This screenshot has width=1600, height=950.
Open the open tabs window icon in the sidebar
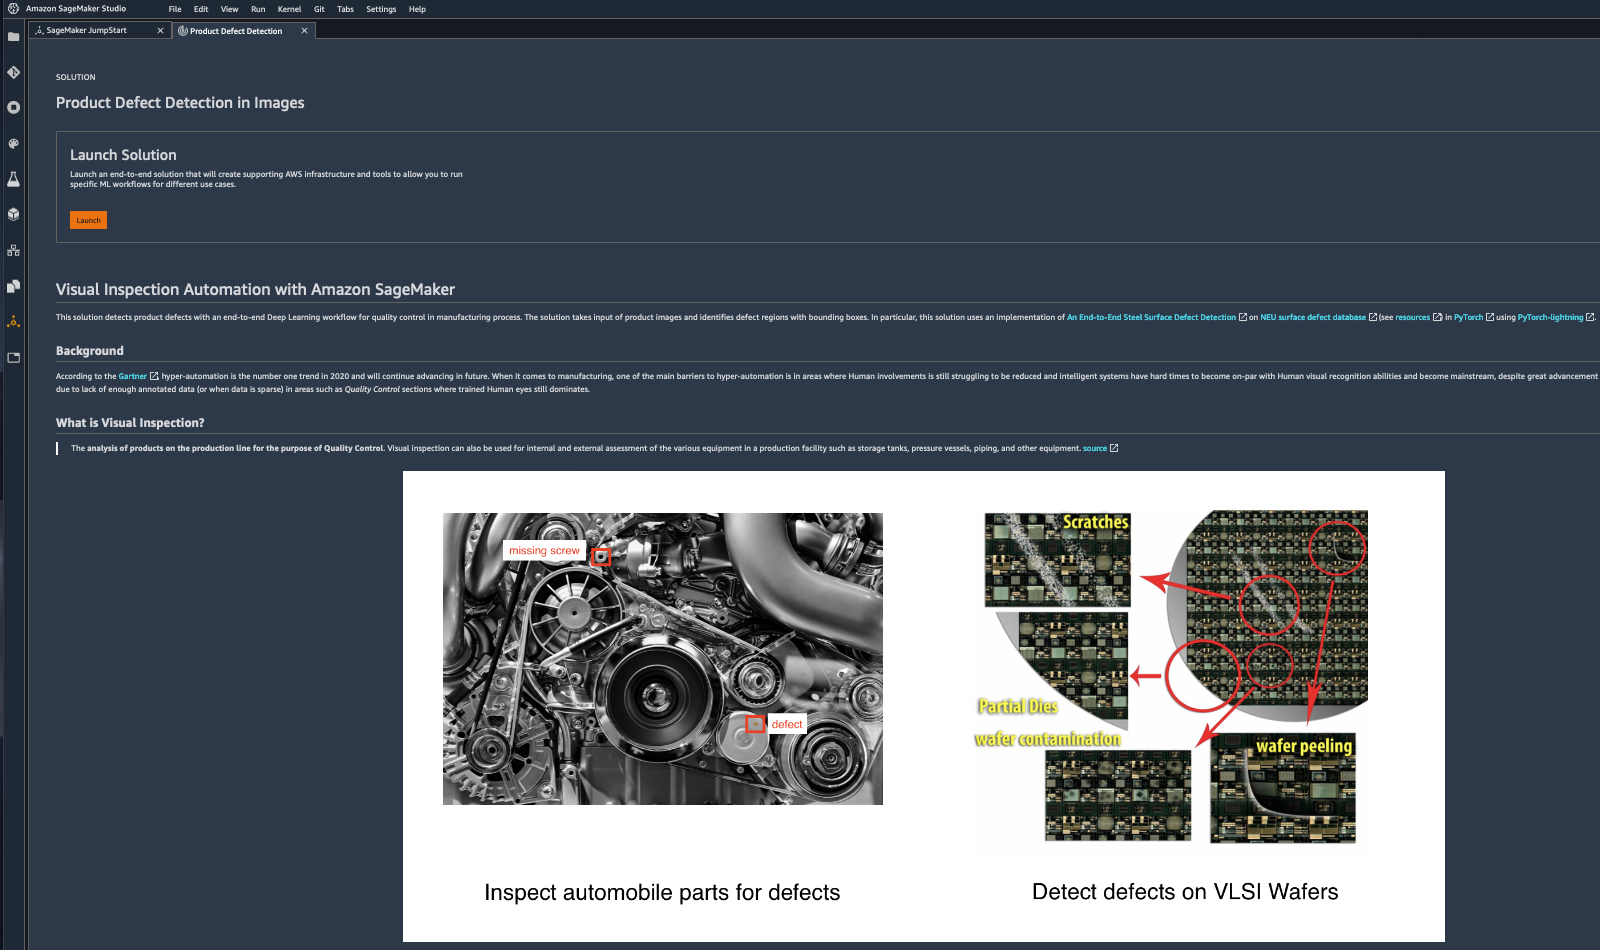[x=13, y=357]
